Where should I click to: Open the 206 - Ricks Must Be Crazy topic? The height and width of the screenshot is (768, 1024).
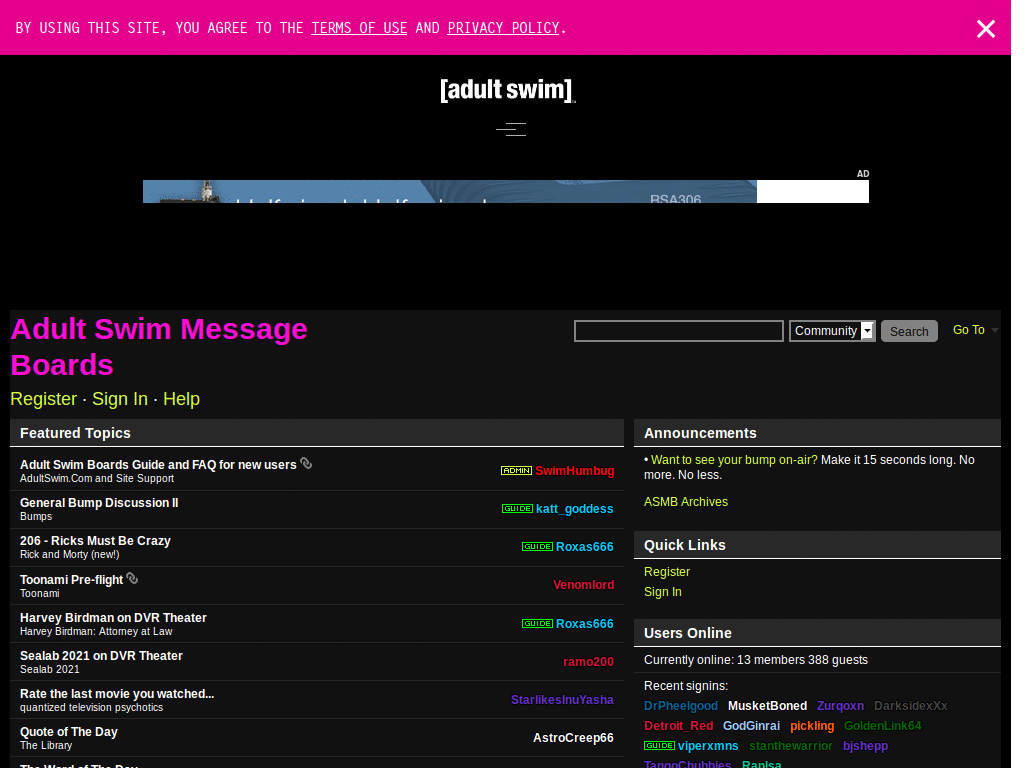[x=95, y=540]
